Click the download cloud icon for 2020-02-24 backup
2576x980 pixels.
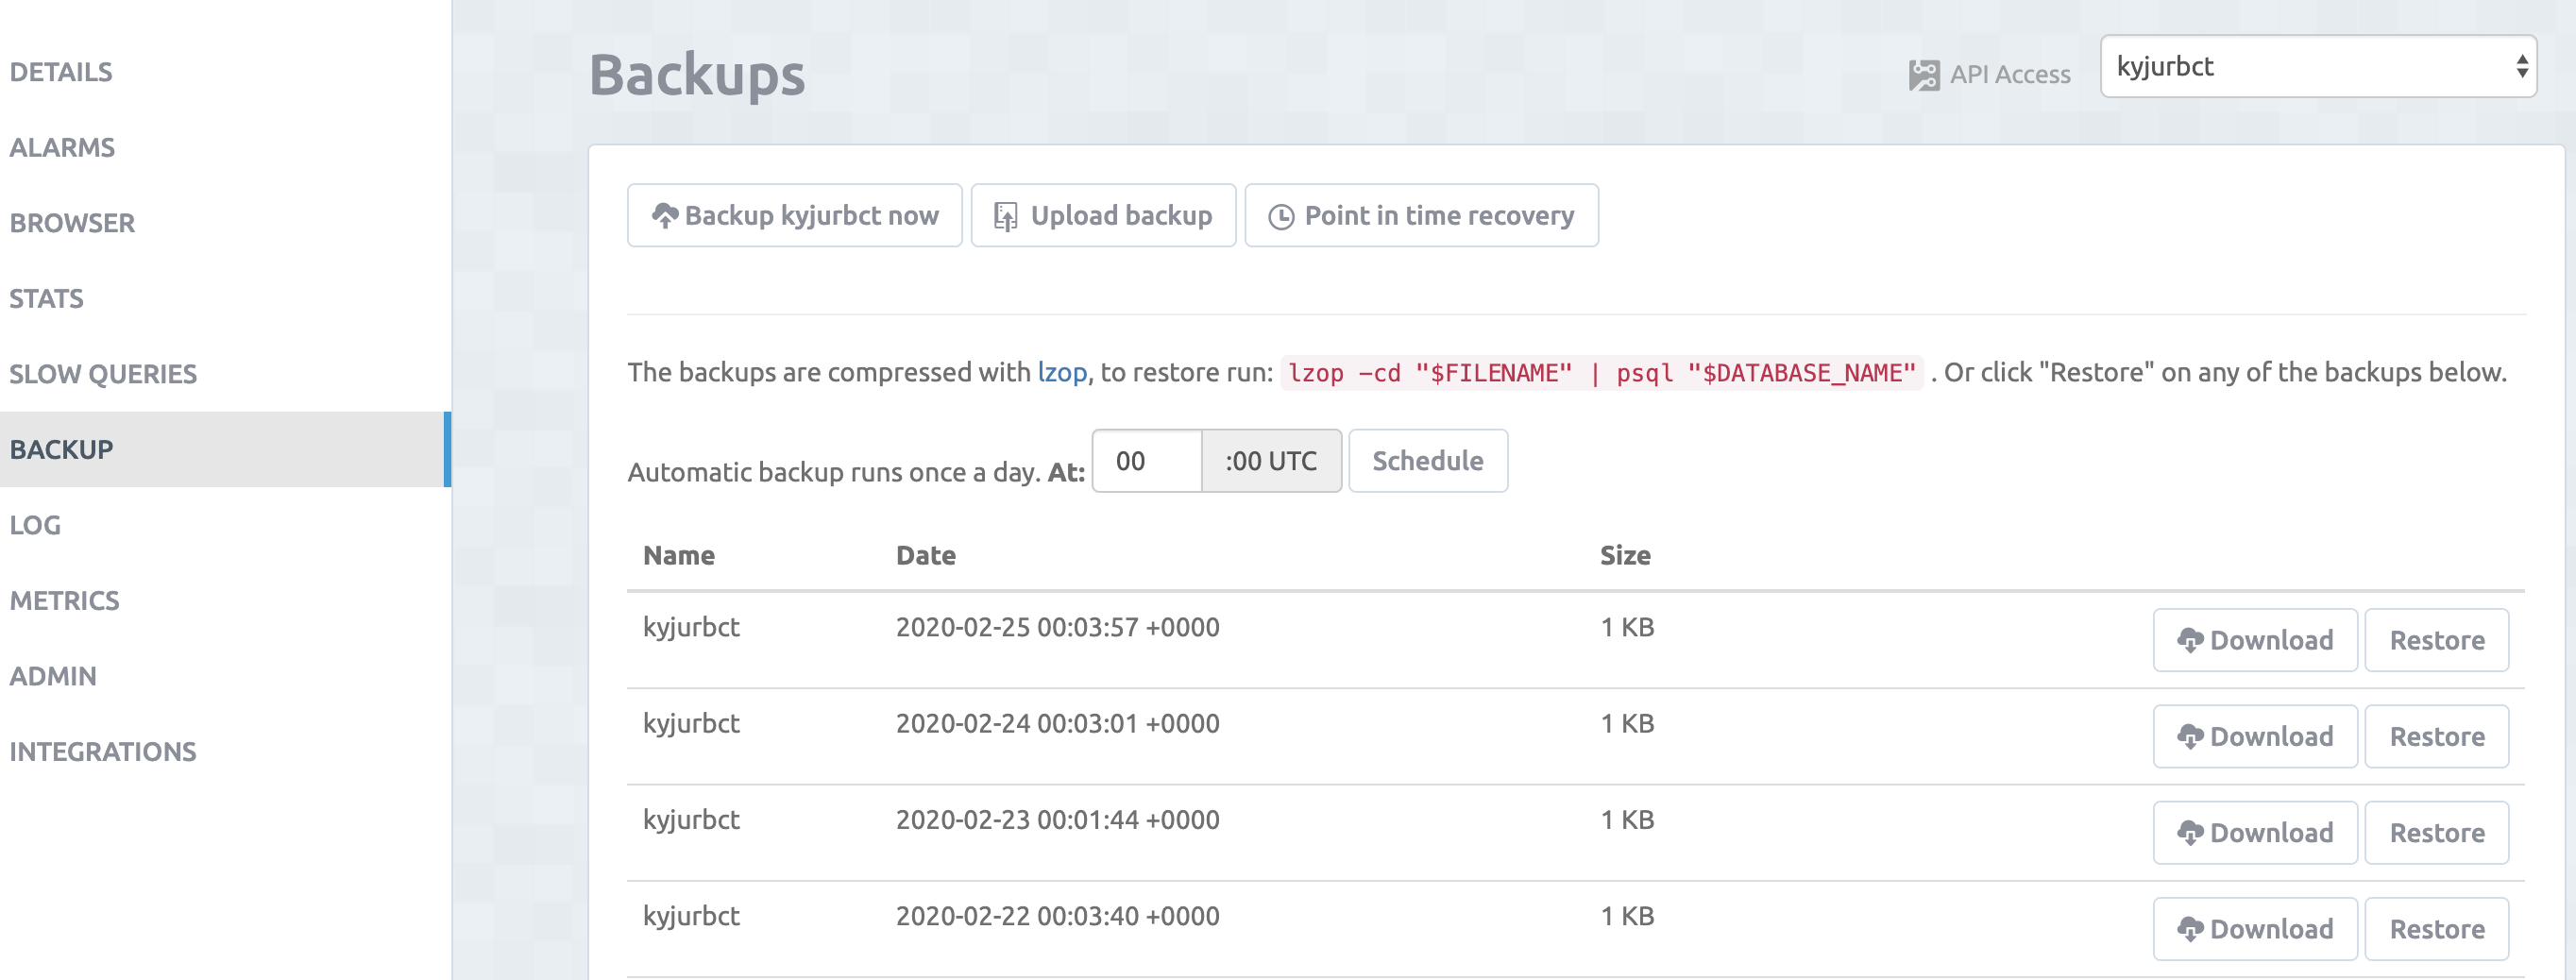pos(2190,737)
